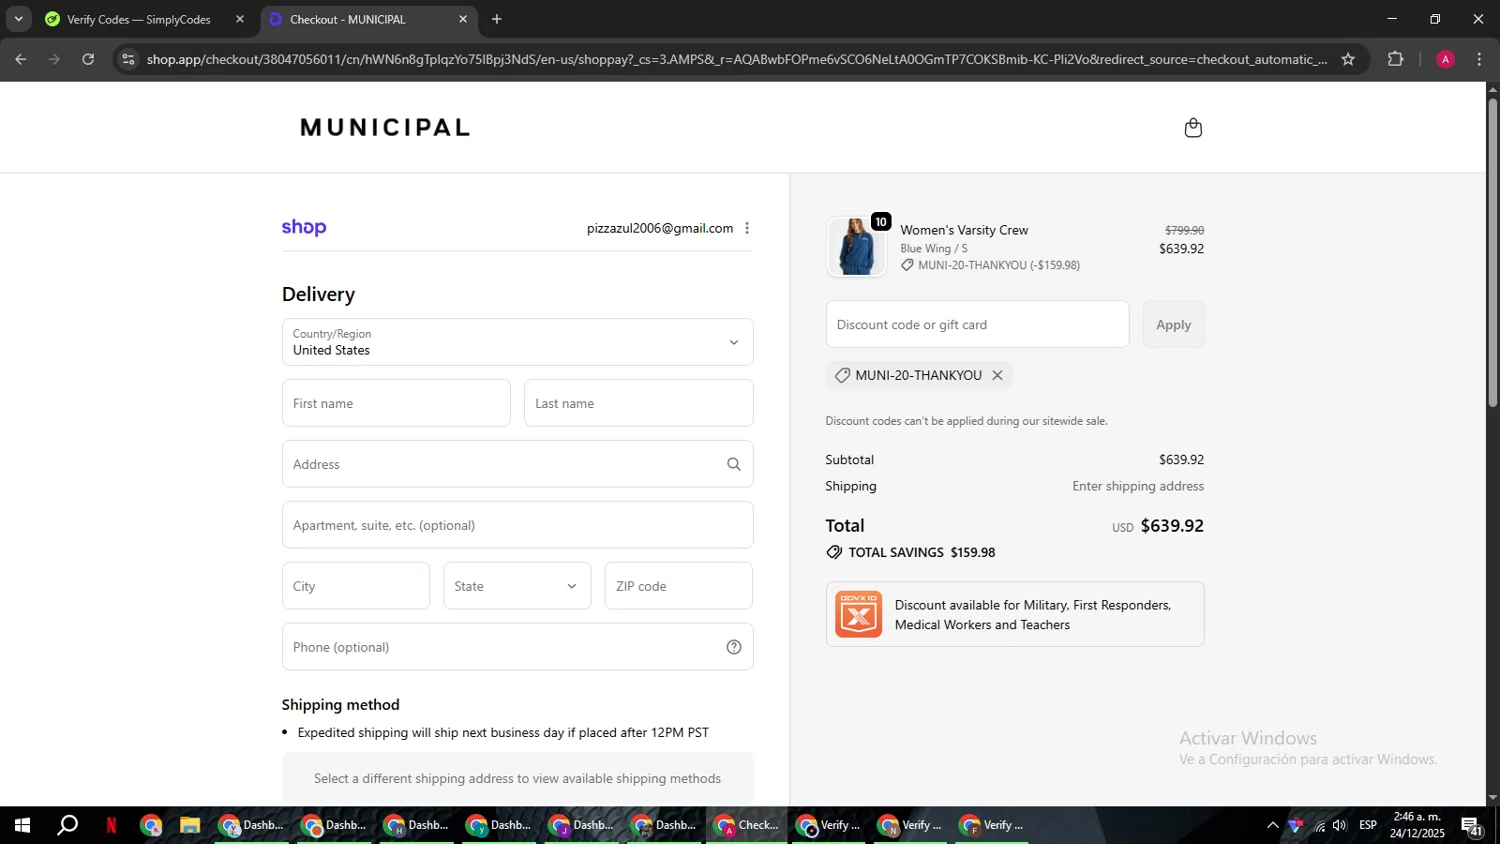The image size is (1500, 844).
Task: Open the tab search dropdown arrow
Action: [18, 19]
